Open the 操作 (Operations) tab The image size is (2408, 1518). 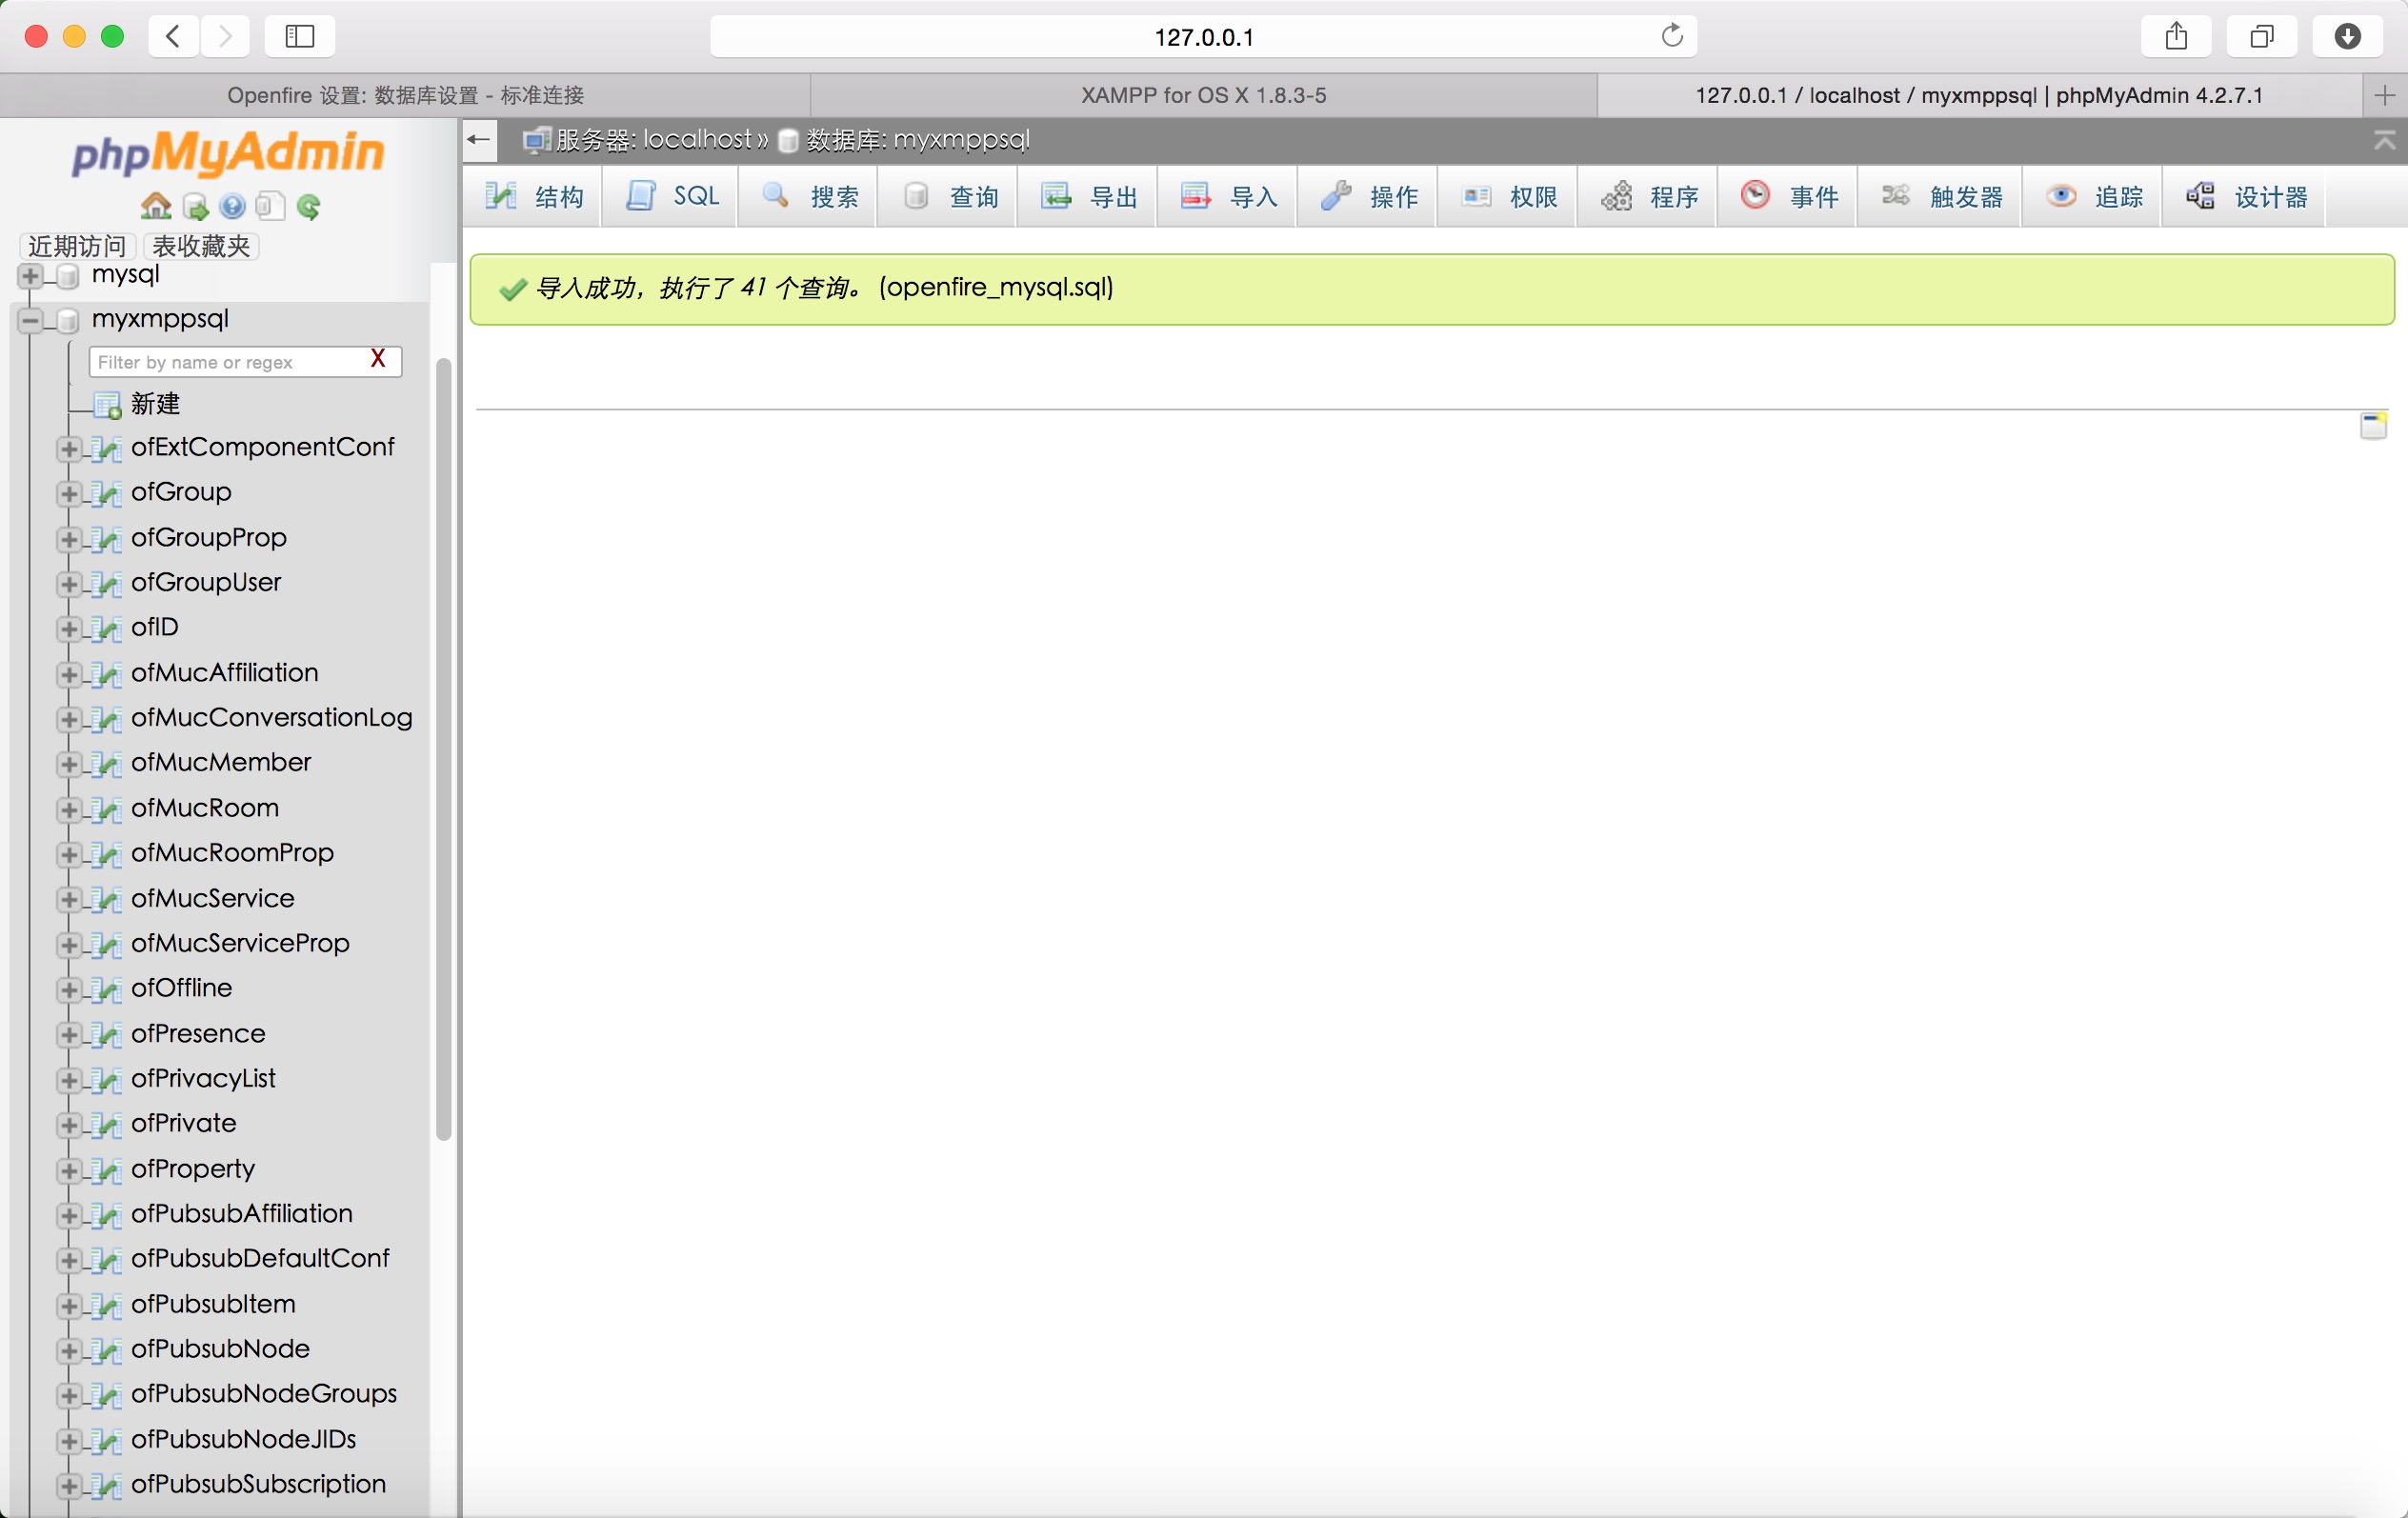(1368, 196)
